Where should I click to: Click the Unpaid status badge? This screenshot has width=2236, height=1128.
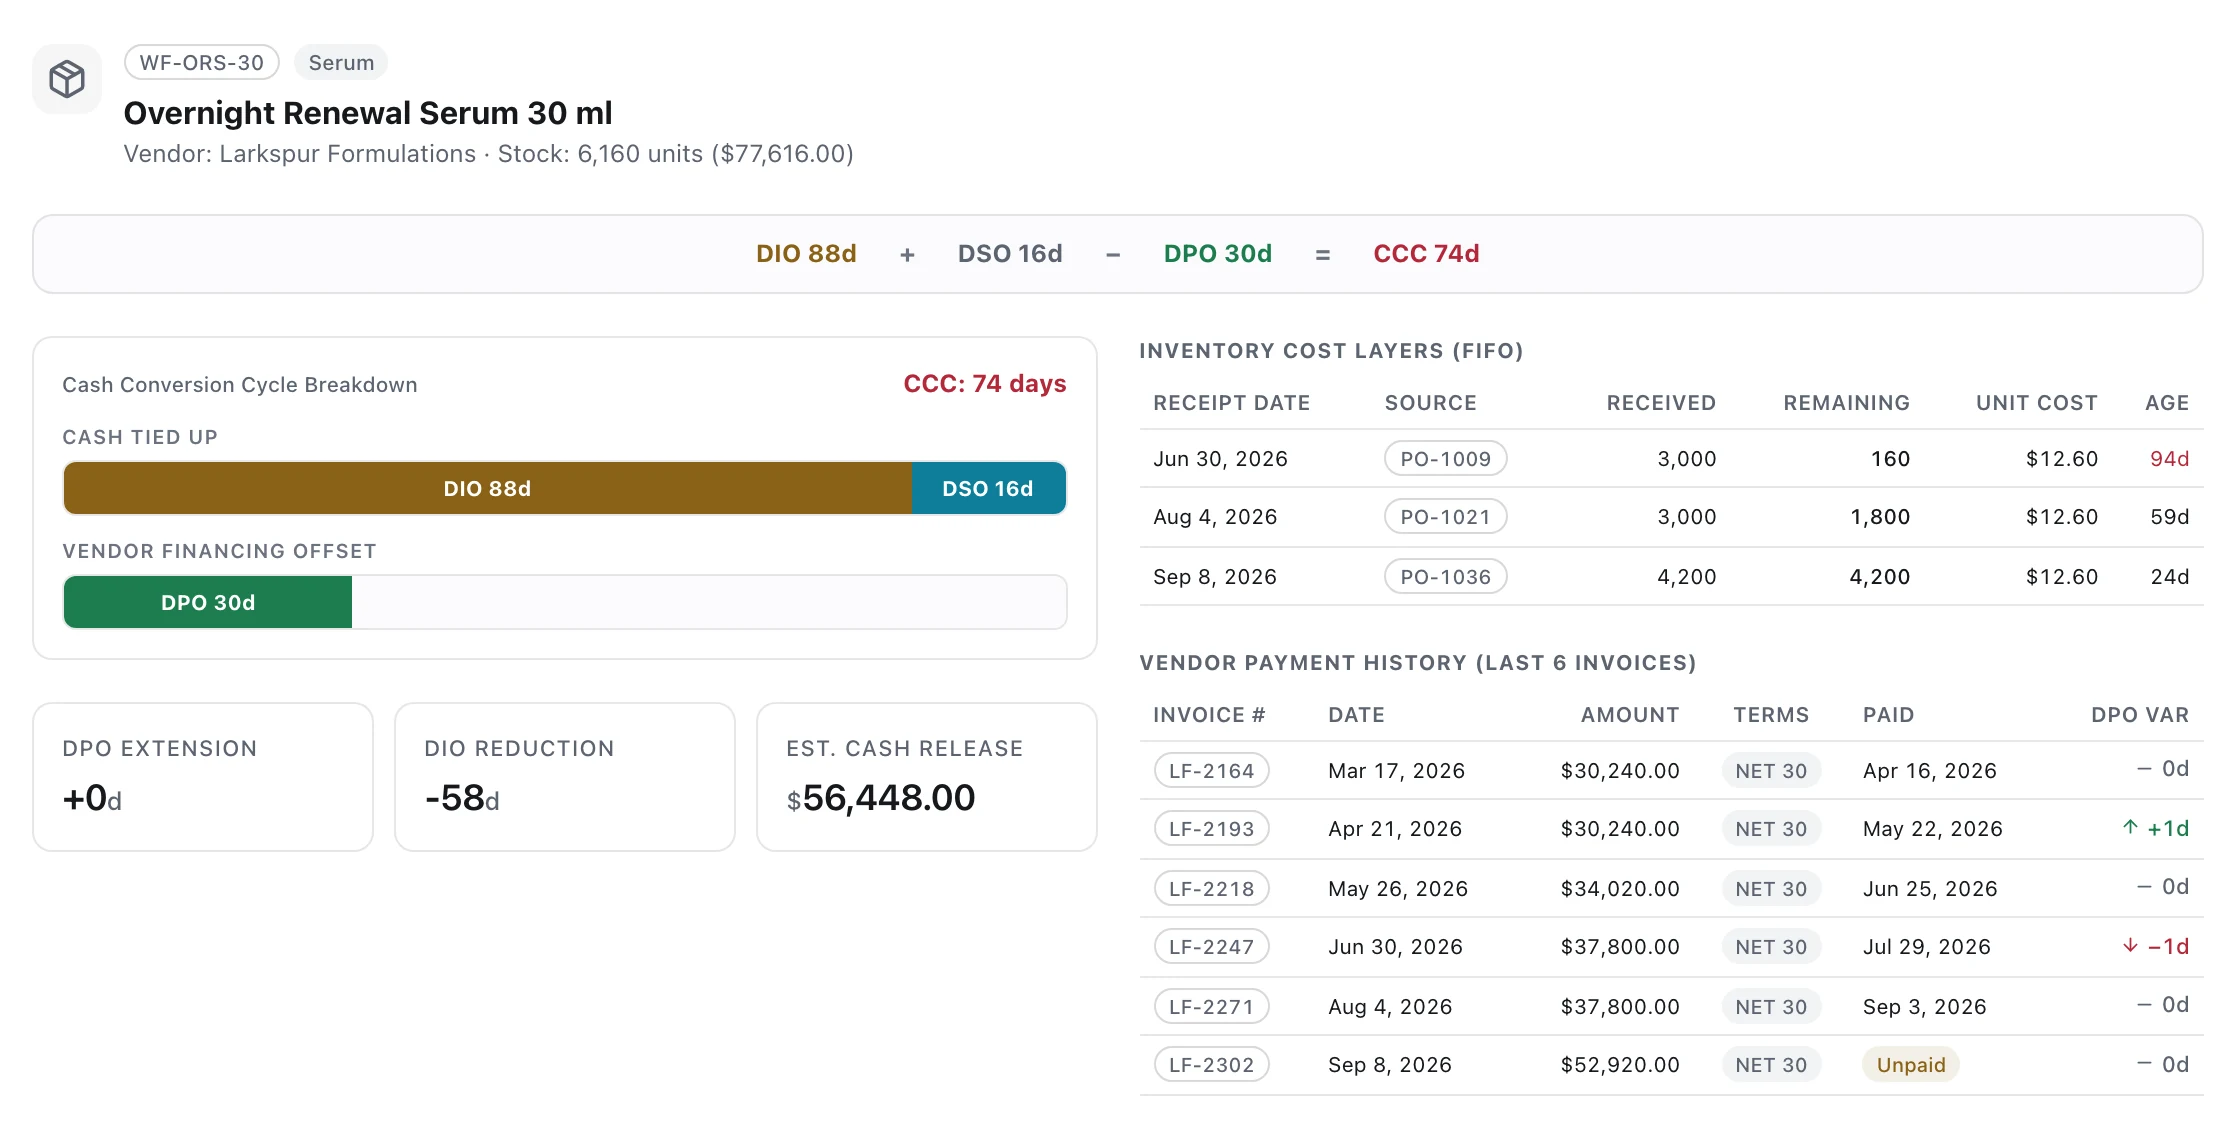(1910, 1065)
